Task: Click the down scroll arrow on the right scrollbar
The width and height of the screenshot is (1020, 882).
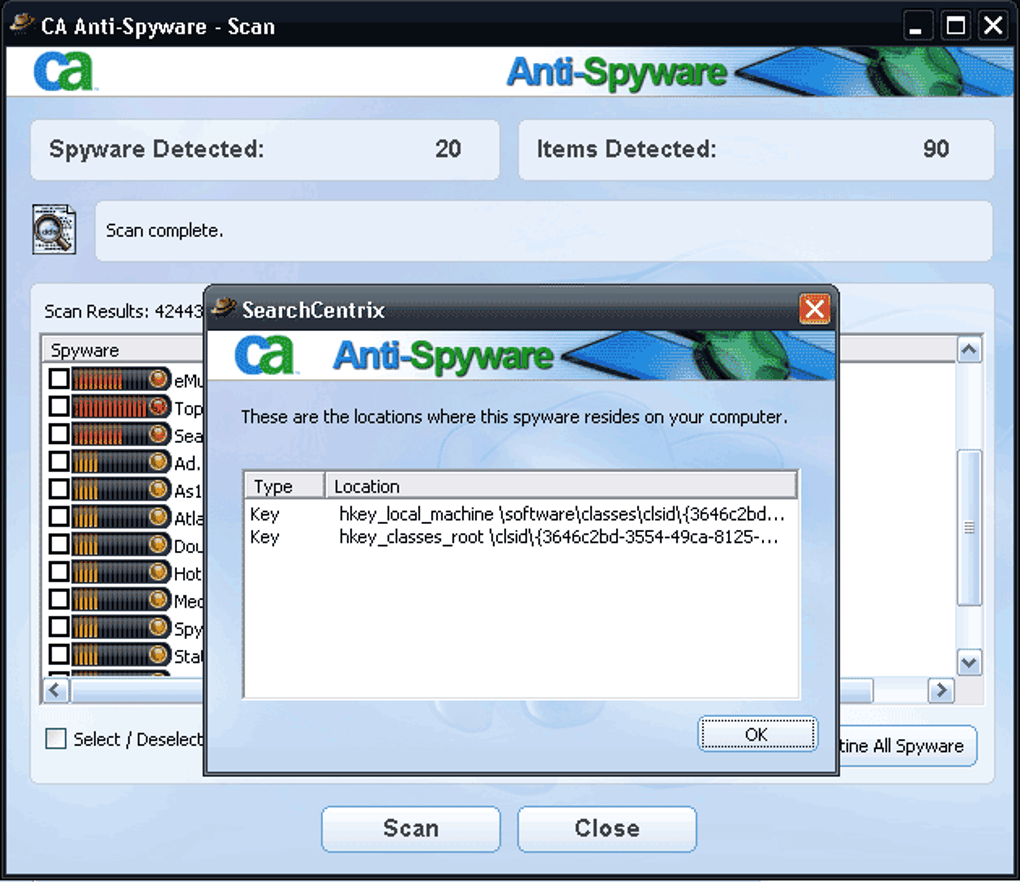Action: point(968,662)
